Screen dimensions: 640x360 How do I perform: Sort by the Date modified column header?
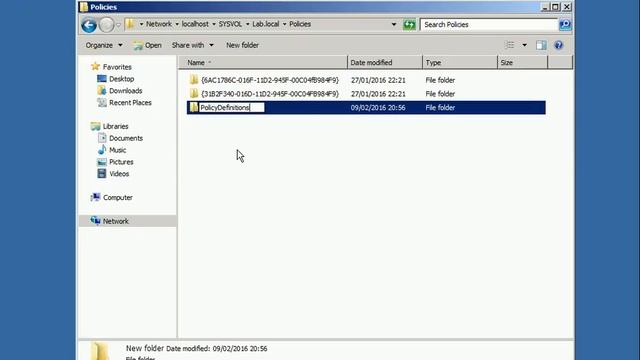385,62
